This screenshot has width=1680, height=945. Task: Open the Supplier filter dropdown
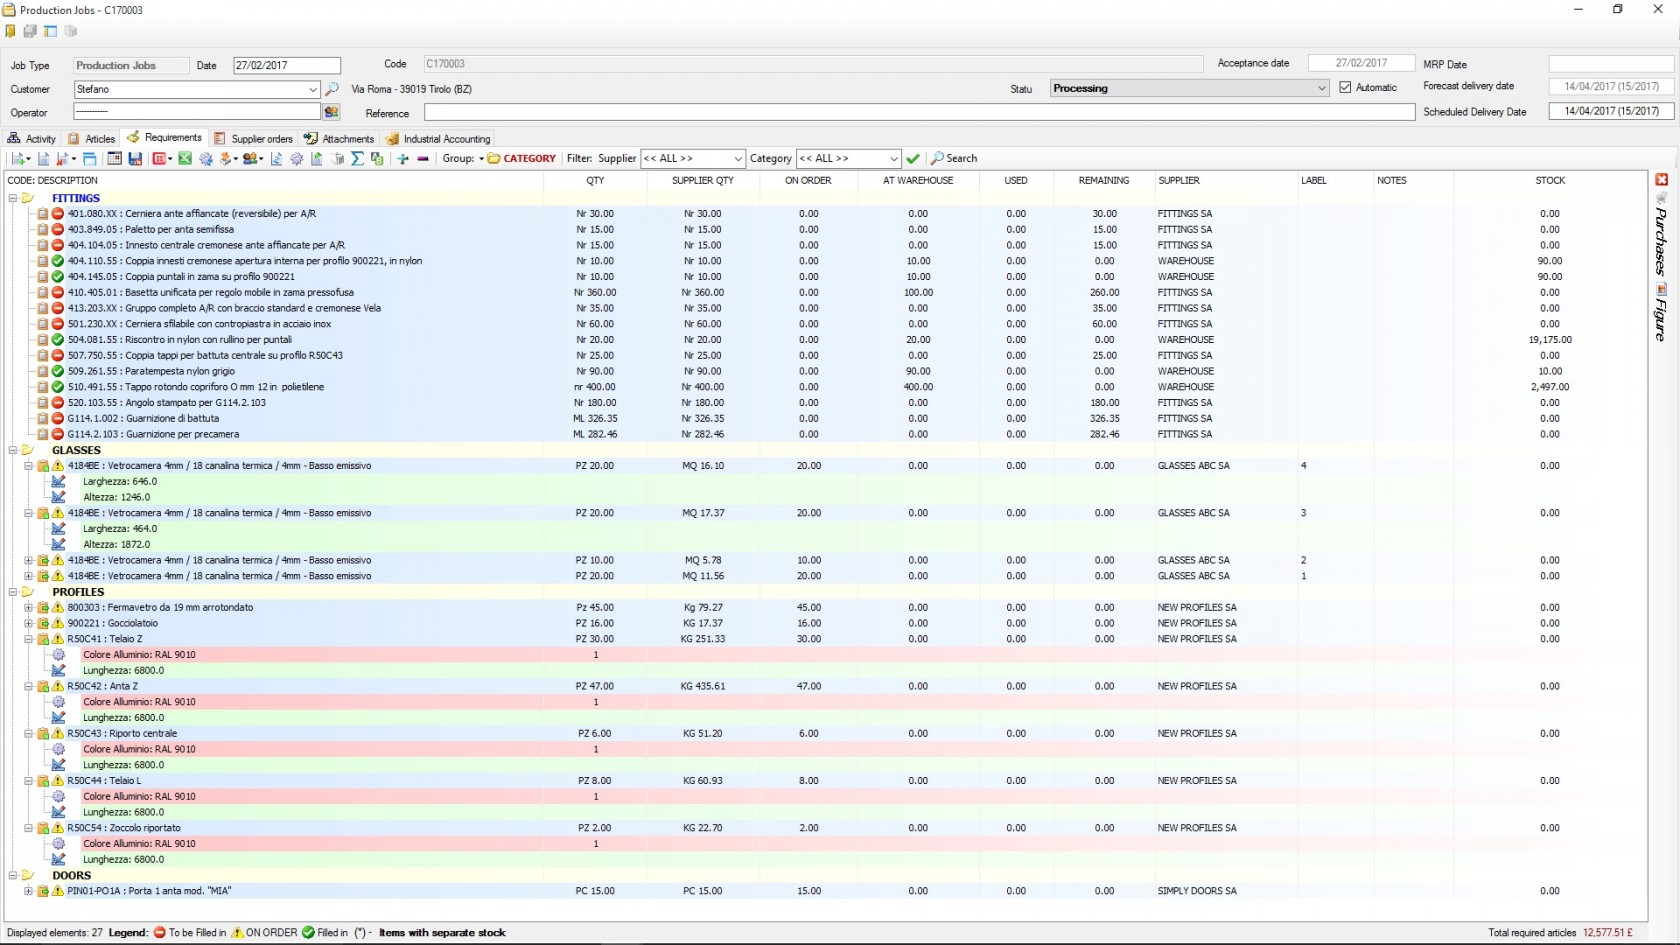point(738,158)
